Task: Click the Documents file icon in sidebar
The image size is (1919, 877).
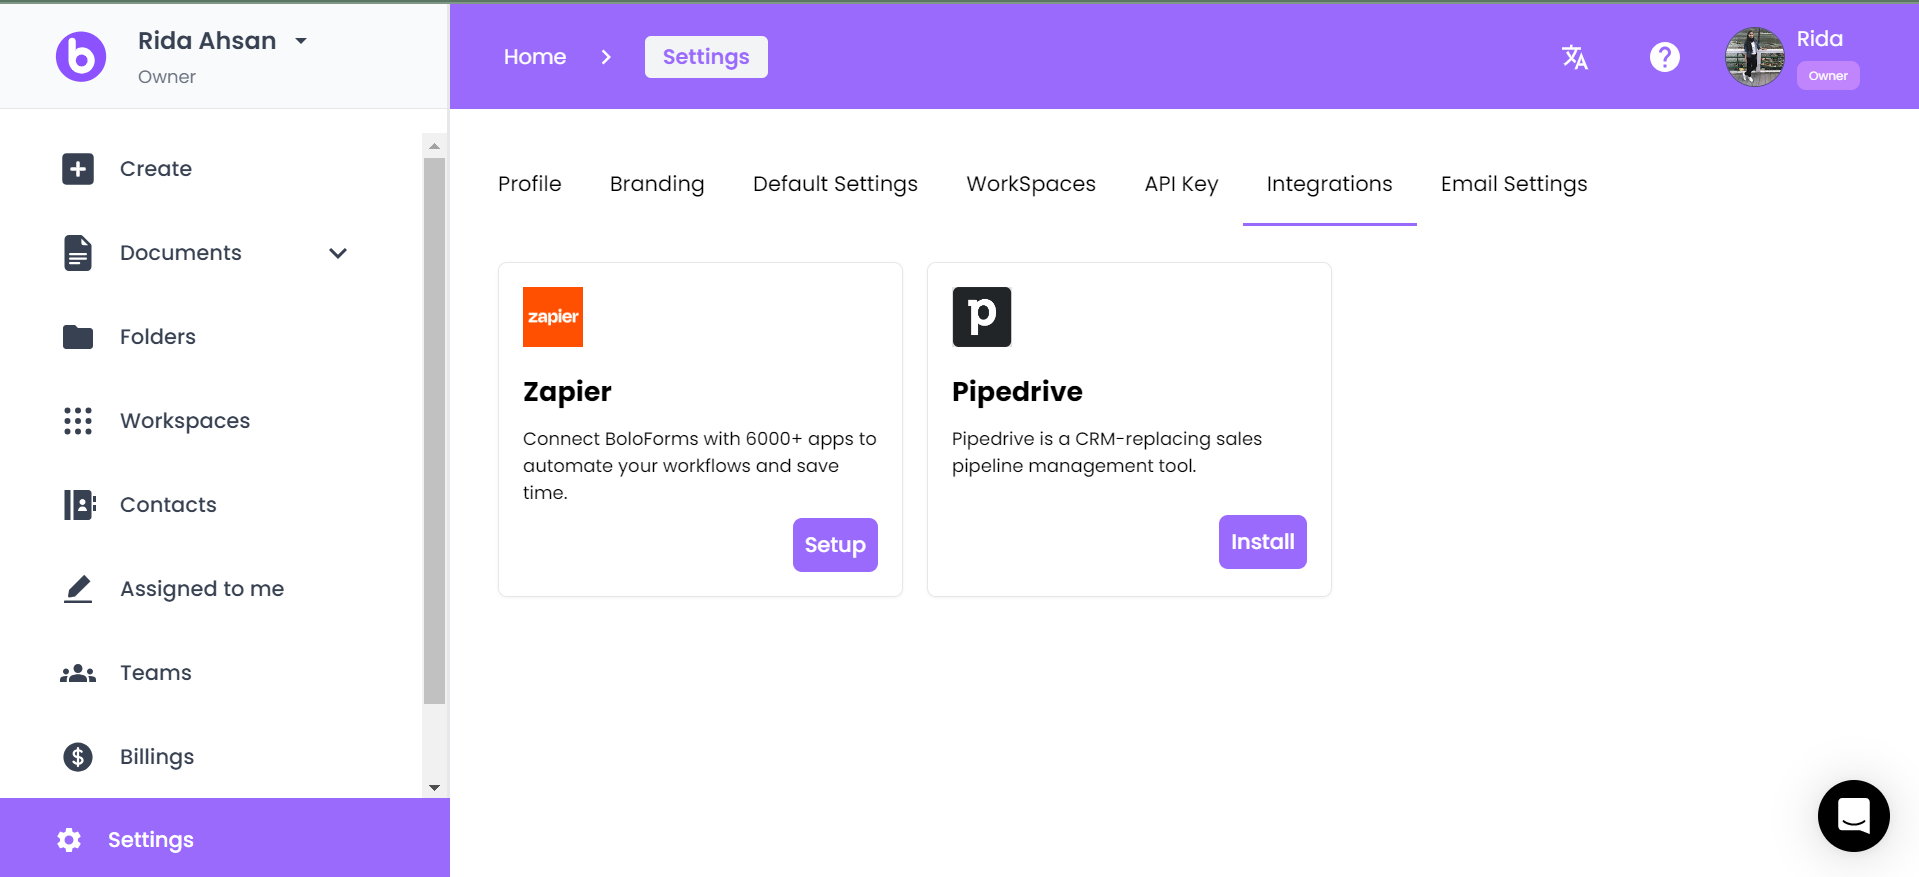Action: coord(78,253)
